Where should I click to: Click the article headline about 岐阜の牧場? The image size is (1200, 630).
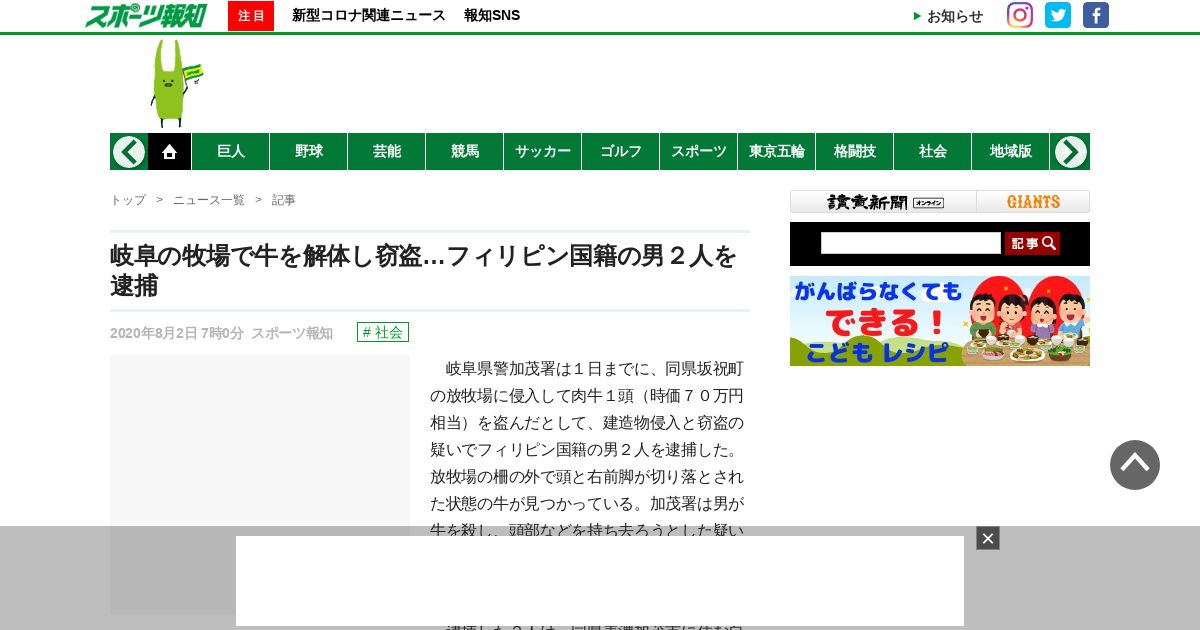coord(424,270)
